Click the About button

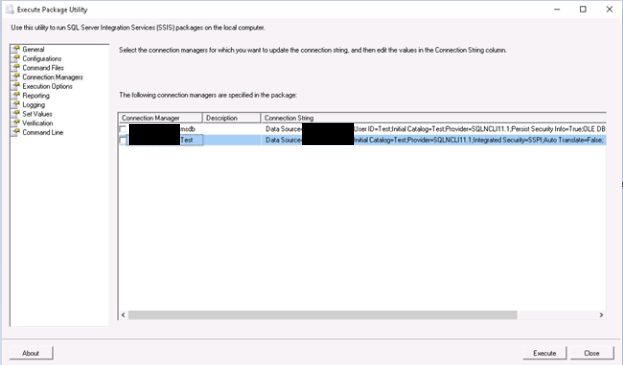tap(31, 353)
